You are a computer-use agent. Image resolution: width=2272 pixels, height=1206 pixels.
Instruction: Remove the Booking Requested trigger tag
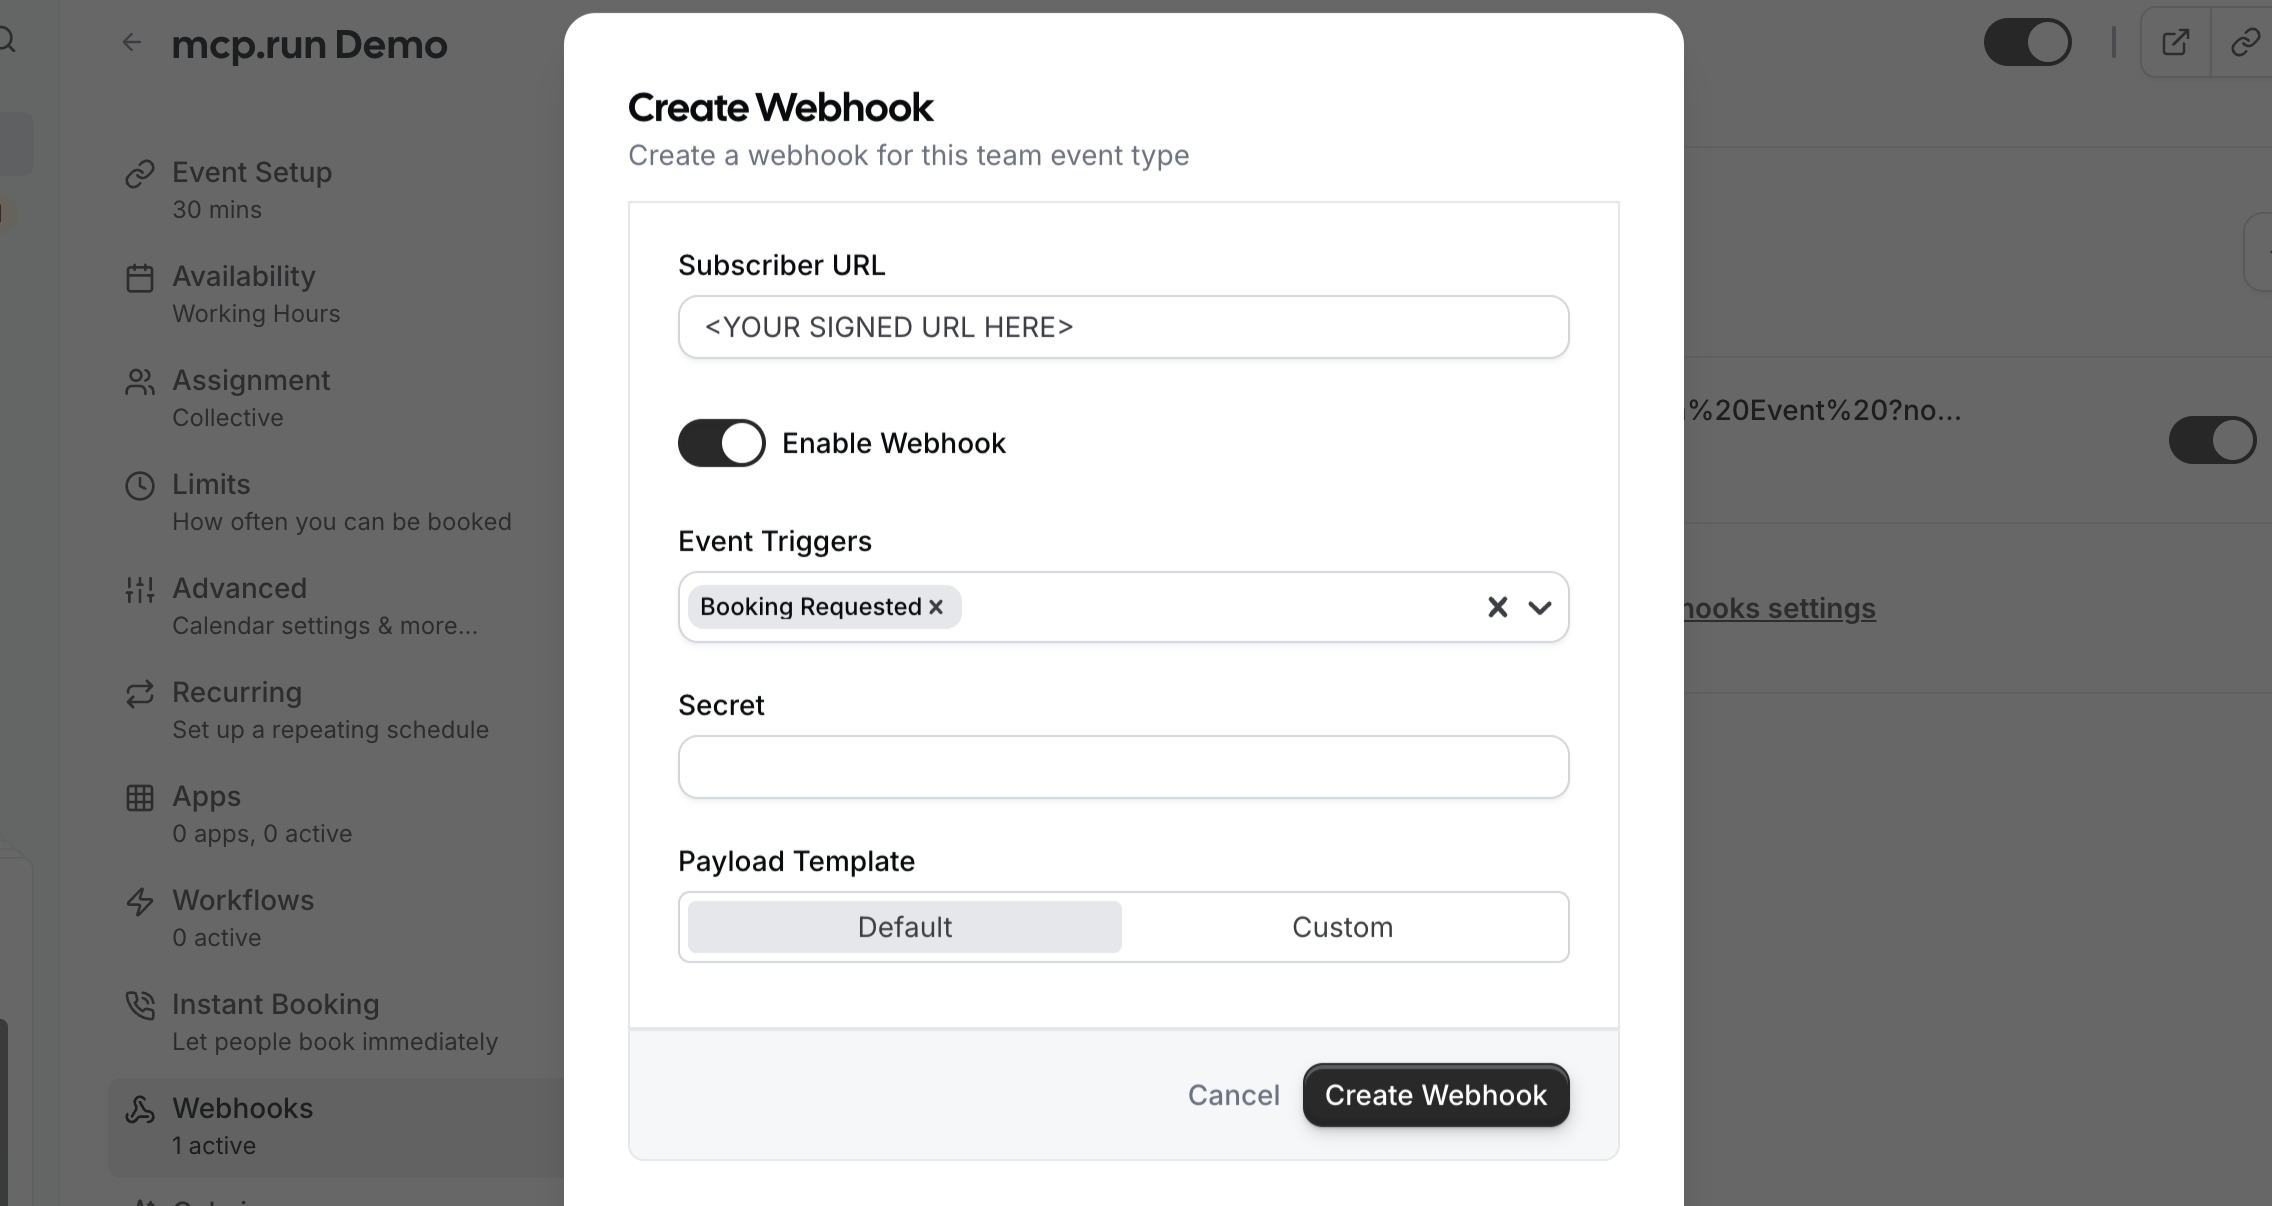click(x=936, y=607)
